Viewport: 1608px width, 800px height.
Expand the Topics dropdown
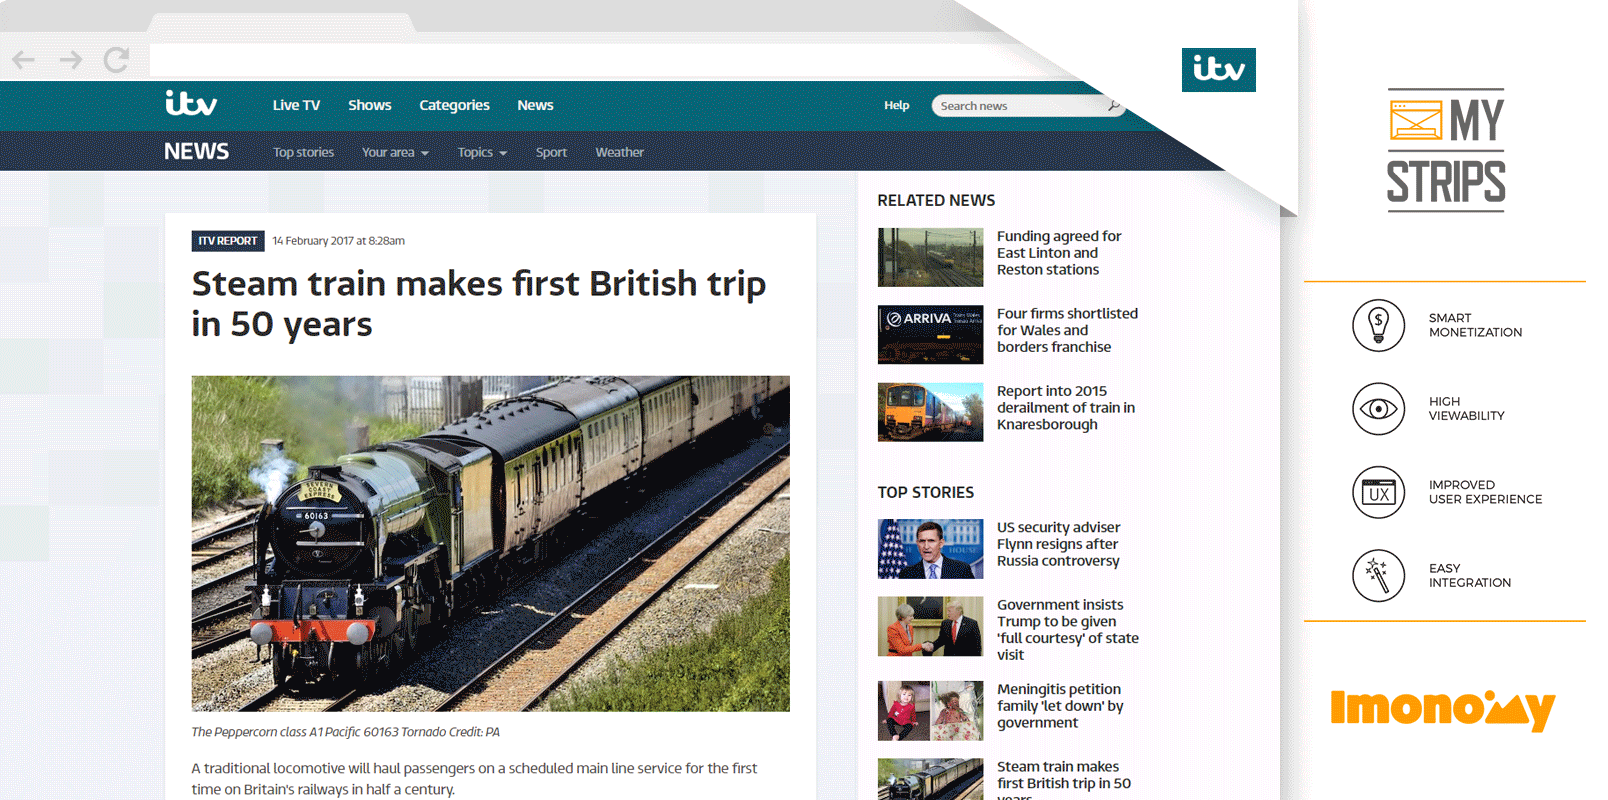(482, 152)
